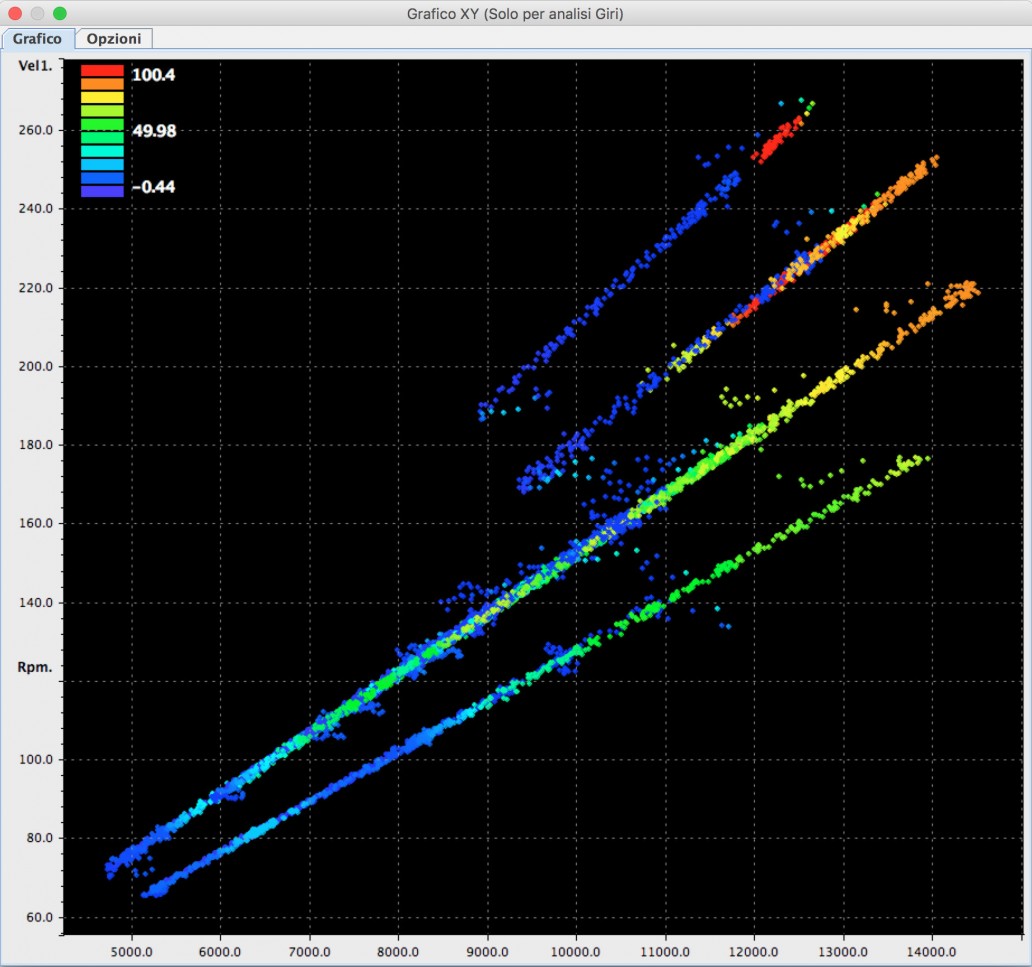Click the red close window button
Image resolution: width=1032 pixels, height=967 pixels.
pyautogui.click(x=15, y=14)
